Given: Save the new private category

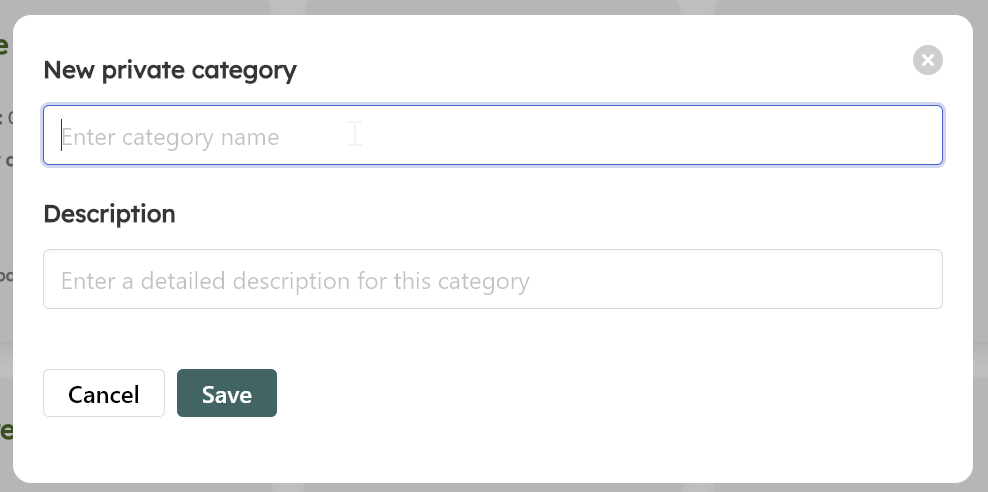Looking at the screenshot, I should [x=227, y=393].
